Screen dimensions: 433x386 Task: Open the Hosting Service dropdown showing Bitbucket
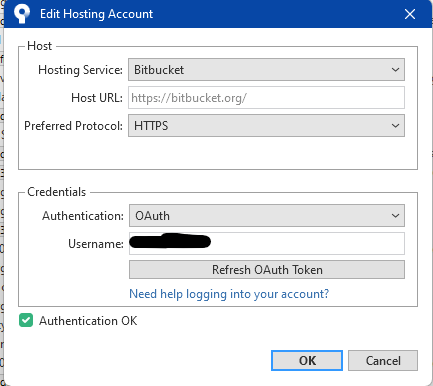click(266, 70)
